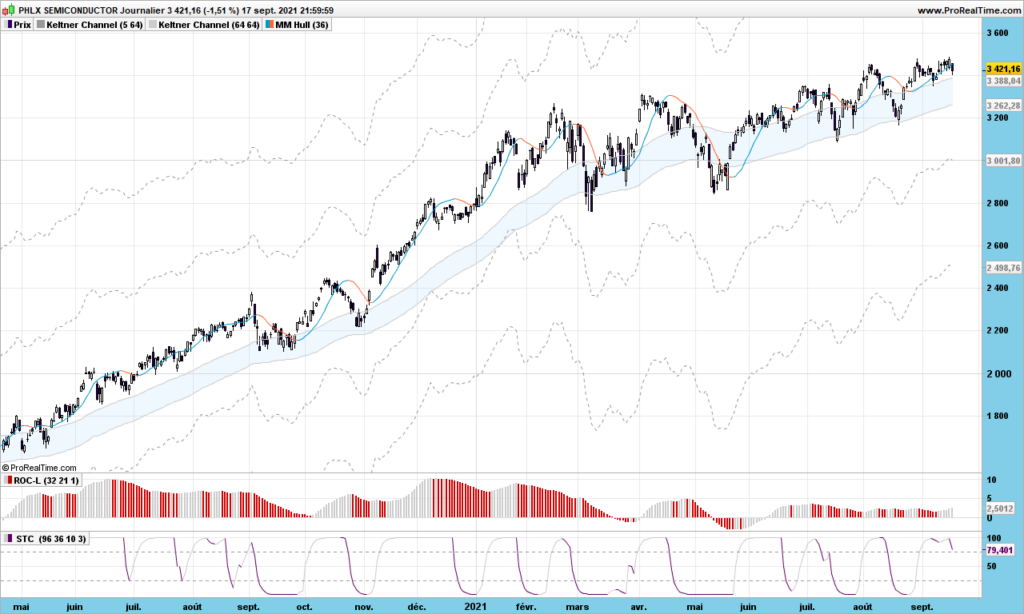Select the Prix legend label
1024x614 pixels.
pyautogui.click(x=22, y=25)
